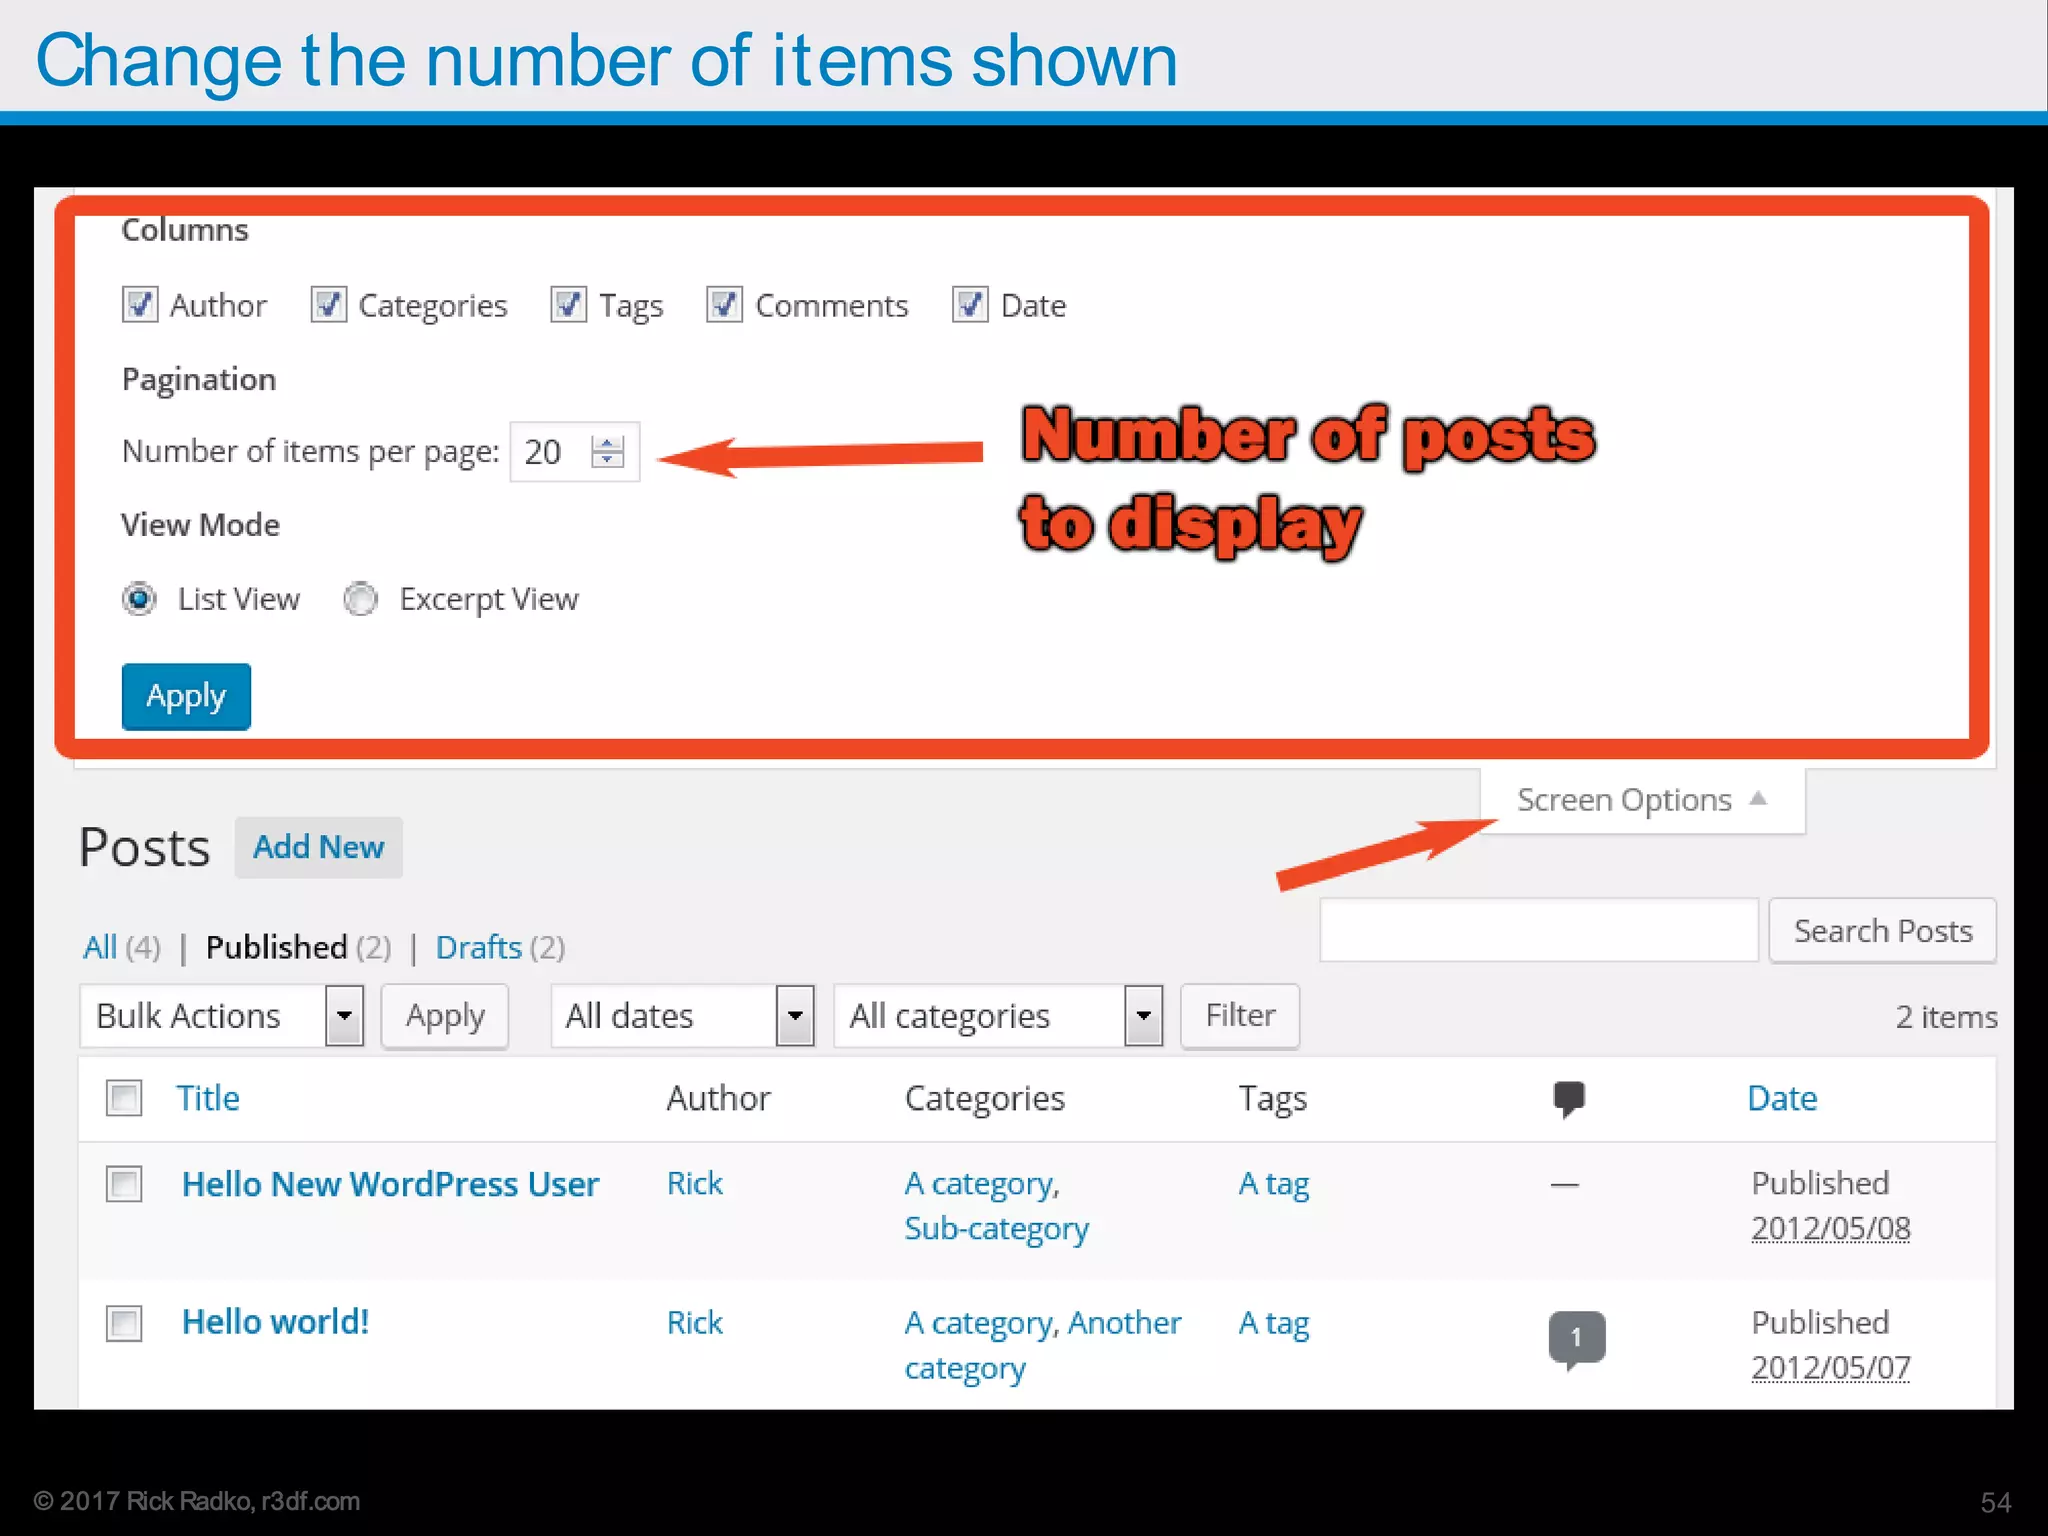Screen dimensions: 2048x1536
Task: Click the Search Posts button
Action: [x=1883, y=931]
